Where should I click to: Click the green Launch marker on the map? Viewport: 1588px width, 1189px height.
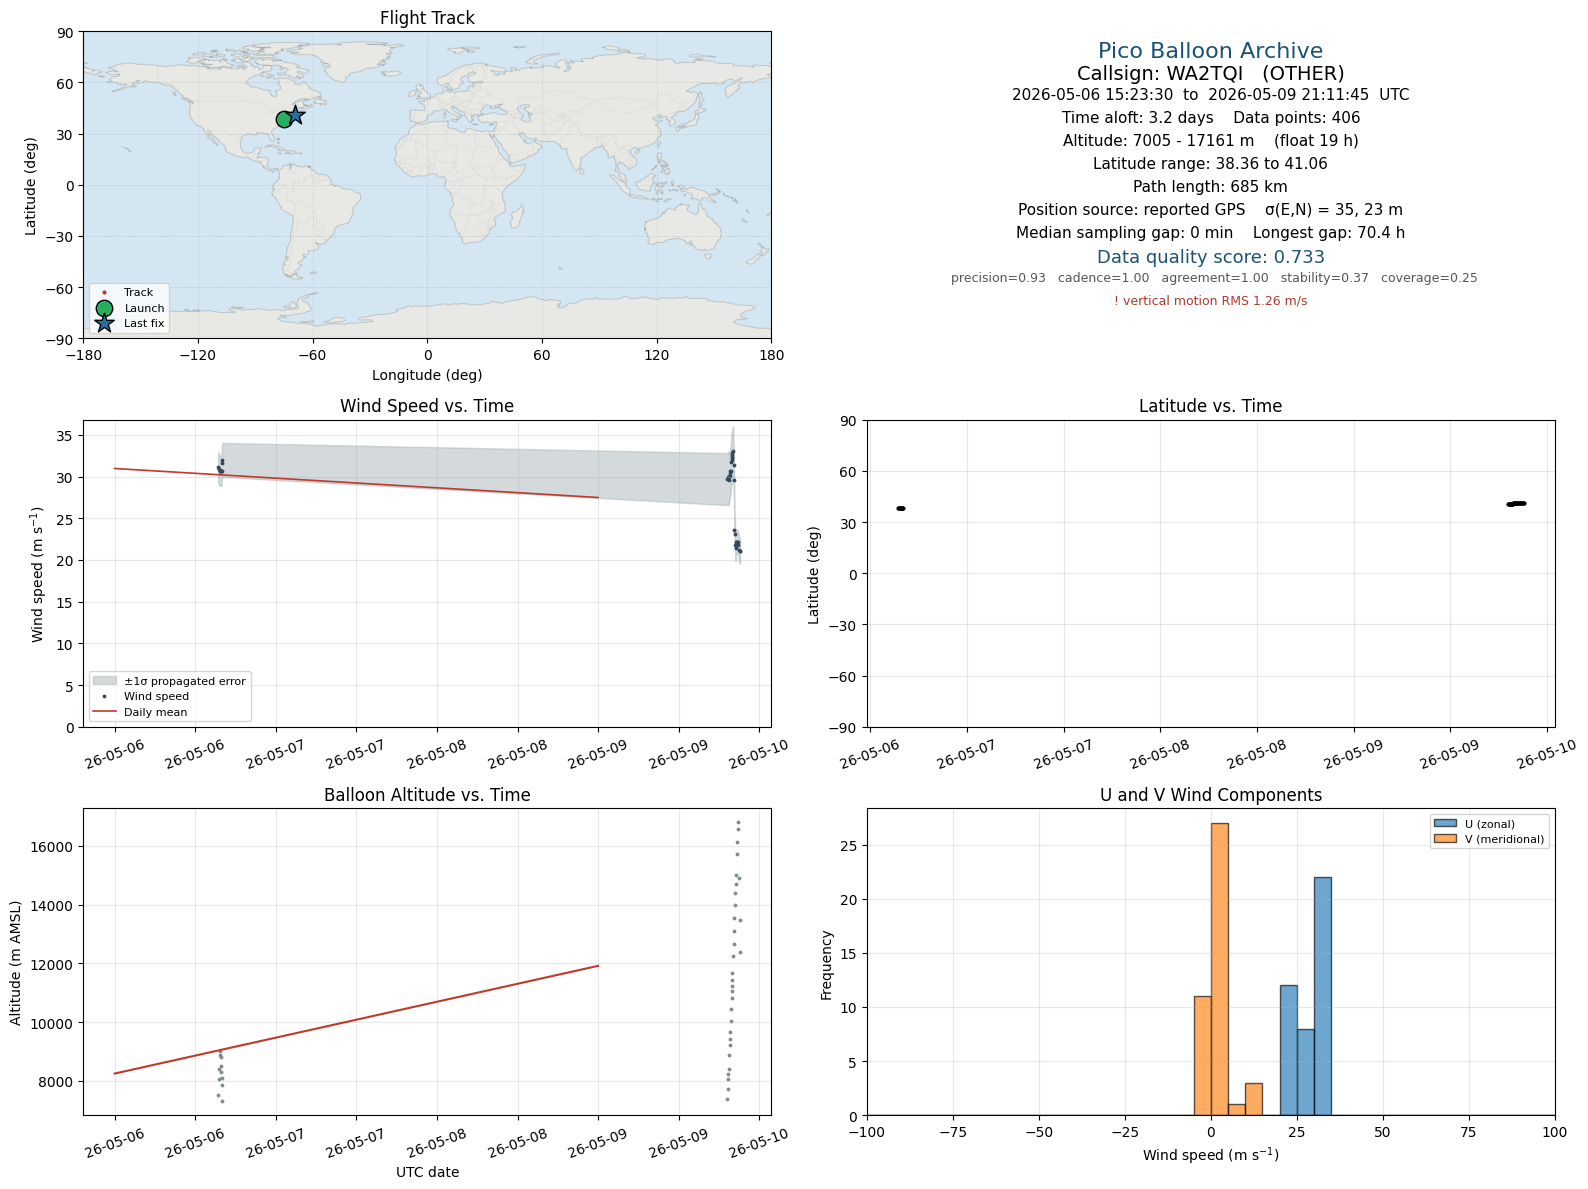pyautogui.click(x=285, y=119)
